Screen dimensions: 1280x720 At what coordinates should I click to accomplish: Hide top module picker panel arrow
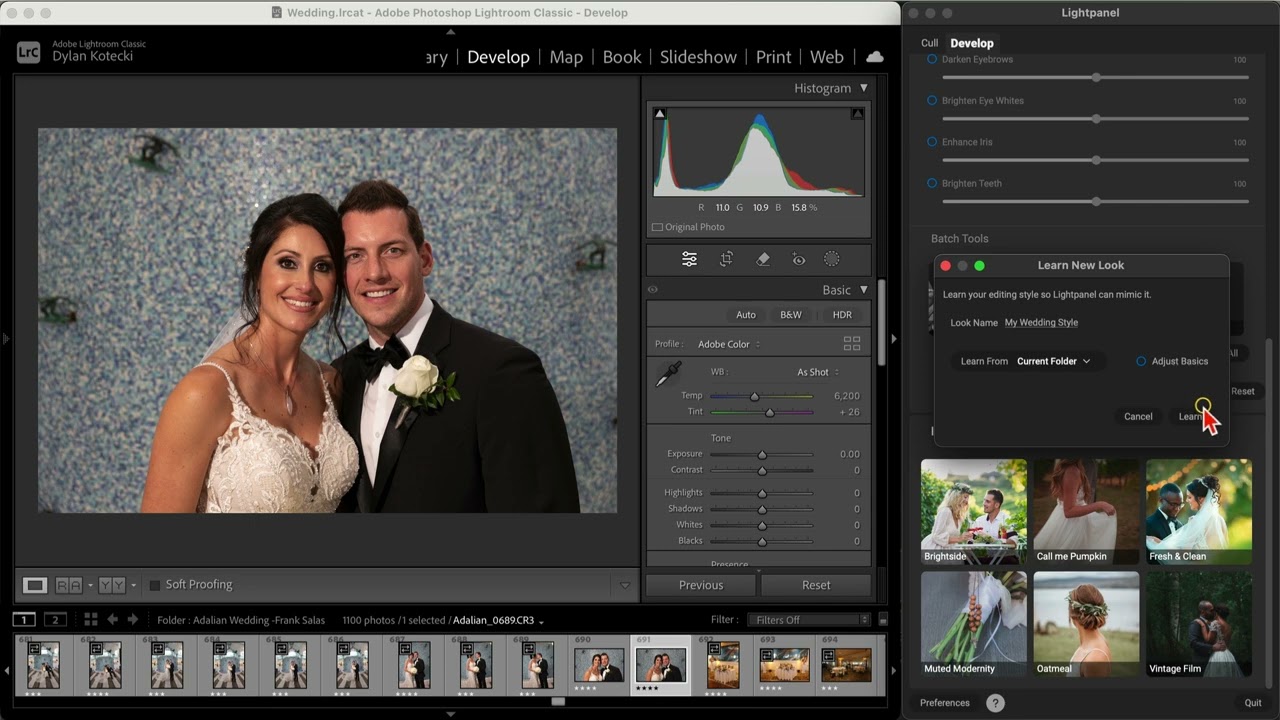click(450, 31)
